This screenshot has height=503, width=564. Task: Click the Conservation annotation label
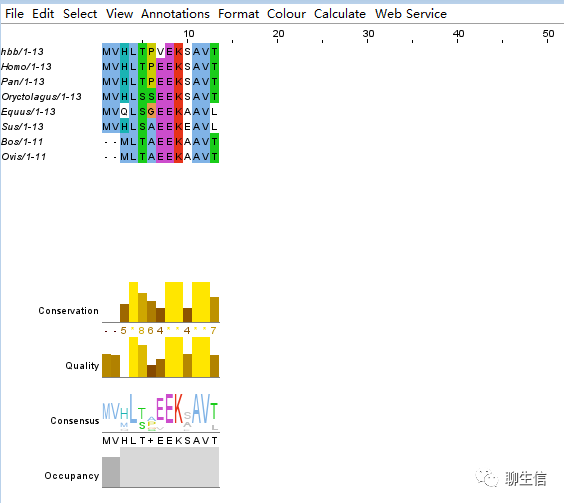68,311
